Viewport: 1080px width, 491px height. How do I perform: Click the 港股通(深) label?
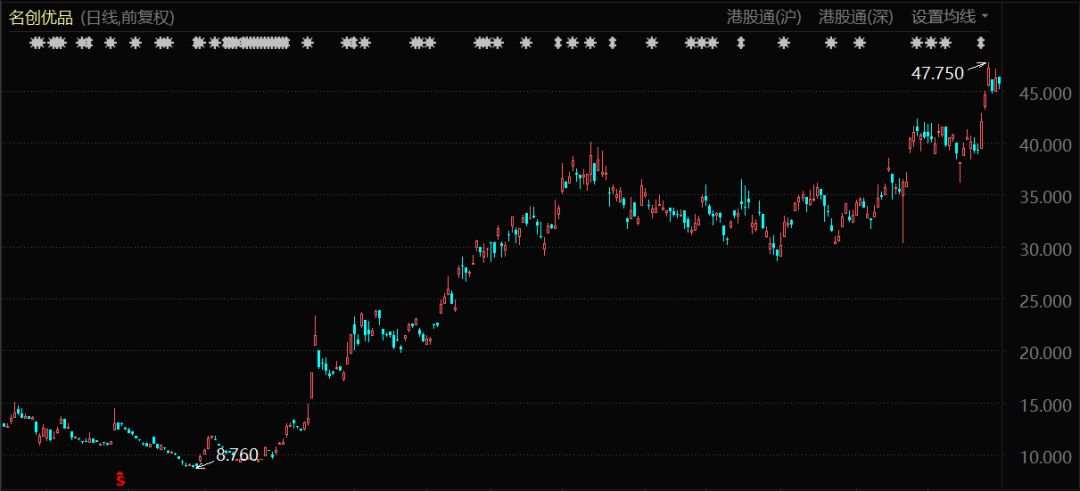[x=855, y=16]
